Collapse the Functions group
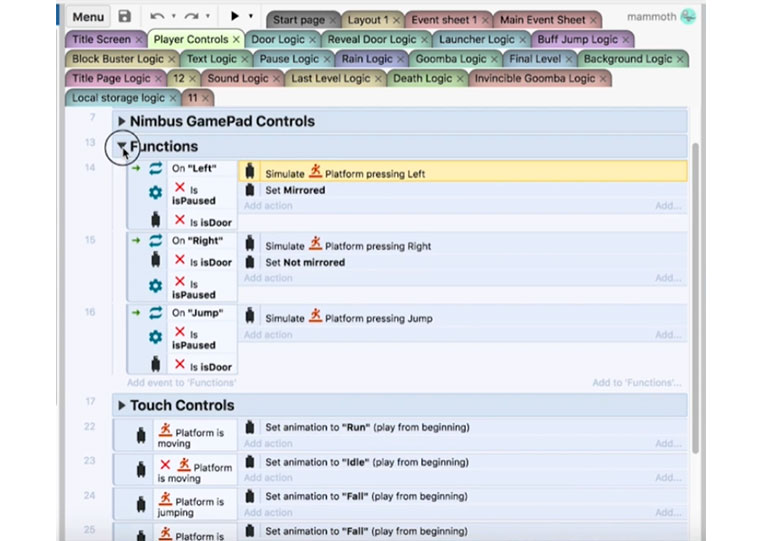Viewport: 763px width, 541px height. pos(122,145)
